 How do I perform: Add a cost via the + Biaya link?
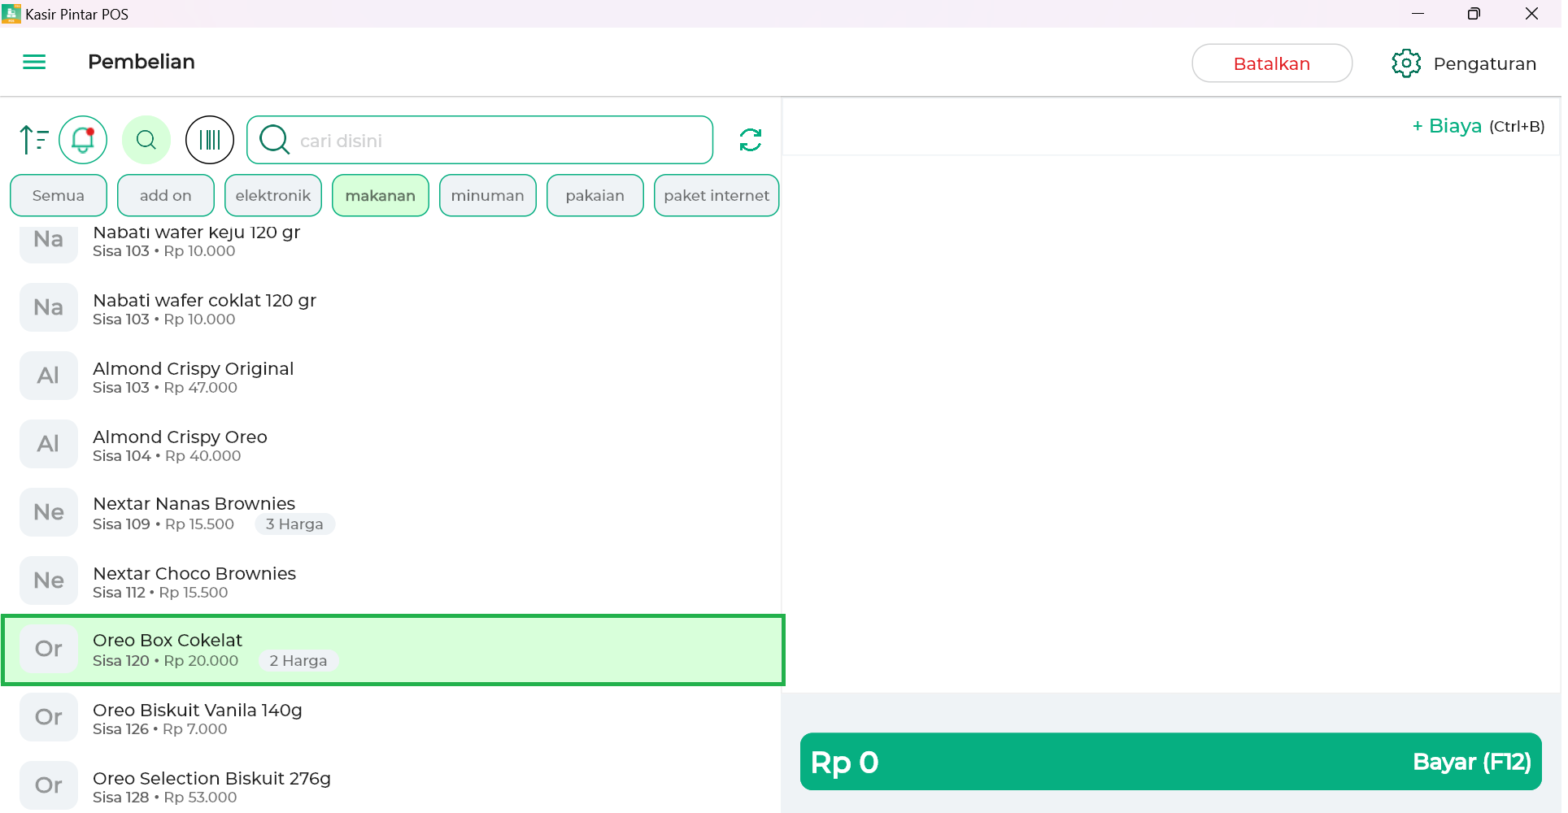[x=1445, y=126]
